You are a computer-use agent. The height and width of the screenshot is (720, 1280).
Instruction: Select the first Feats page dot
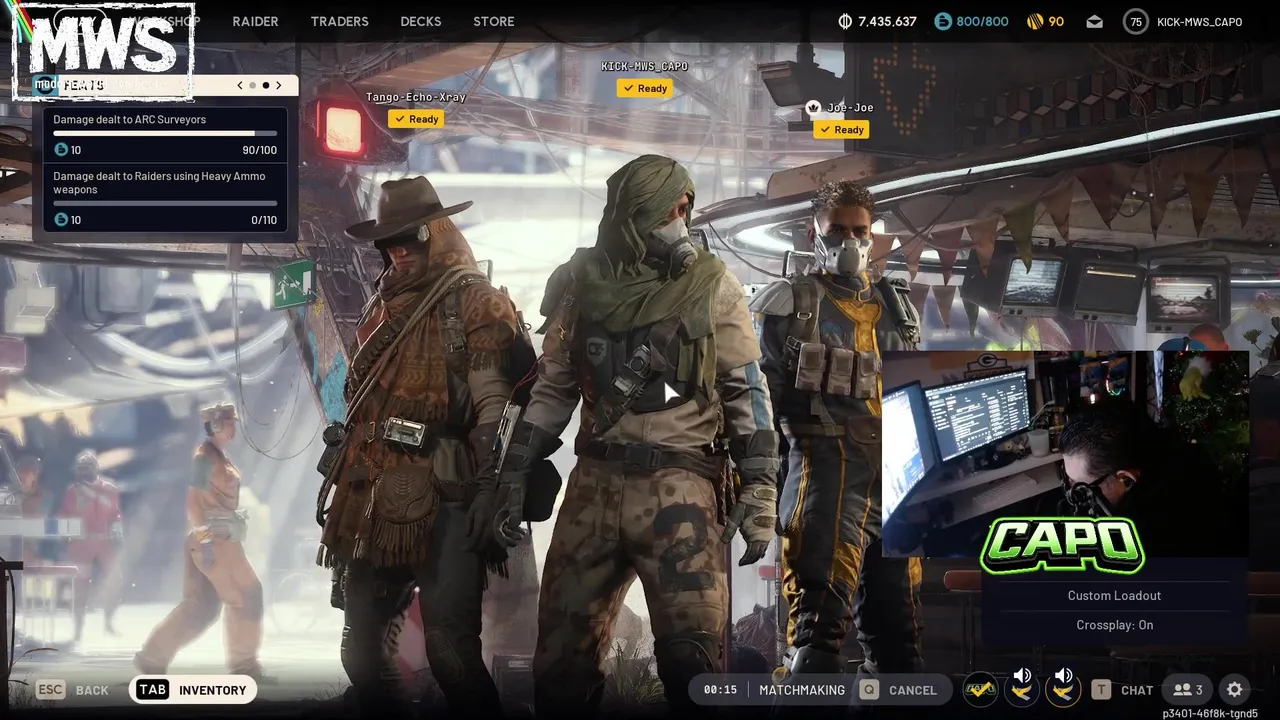[x=253, y=85]
